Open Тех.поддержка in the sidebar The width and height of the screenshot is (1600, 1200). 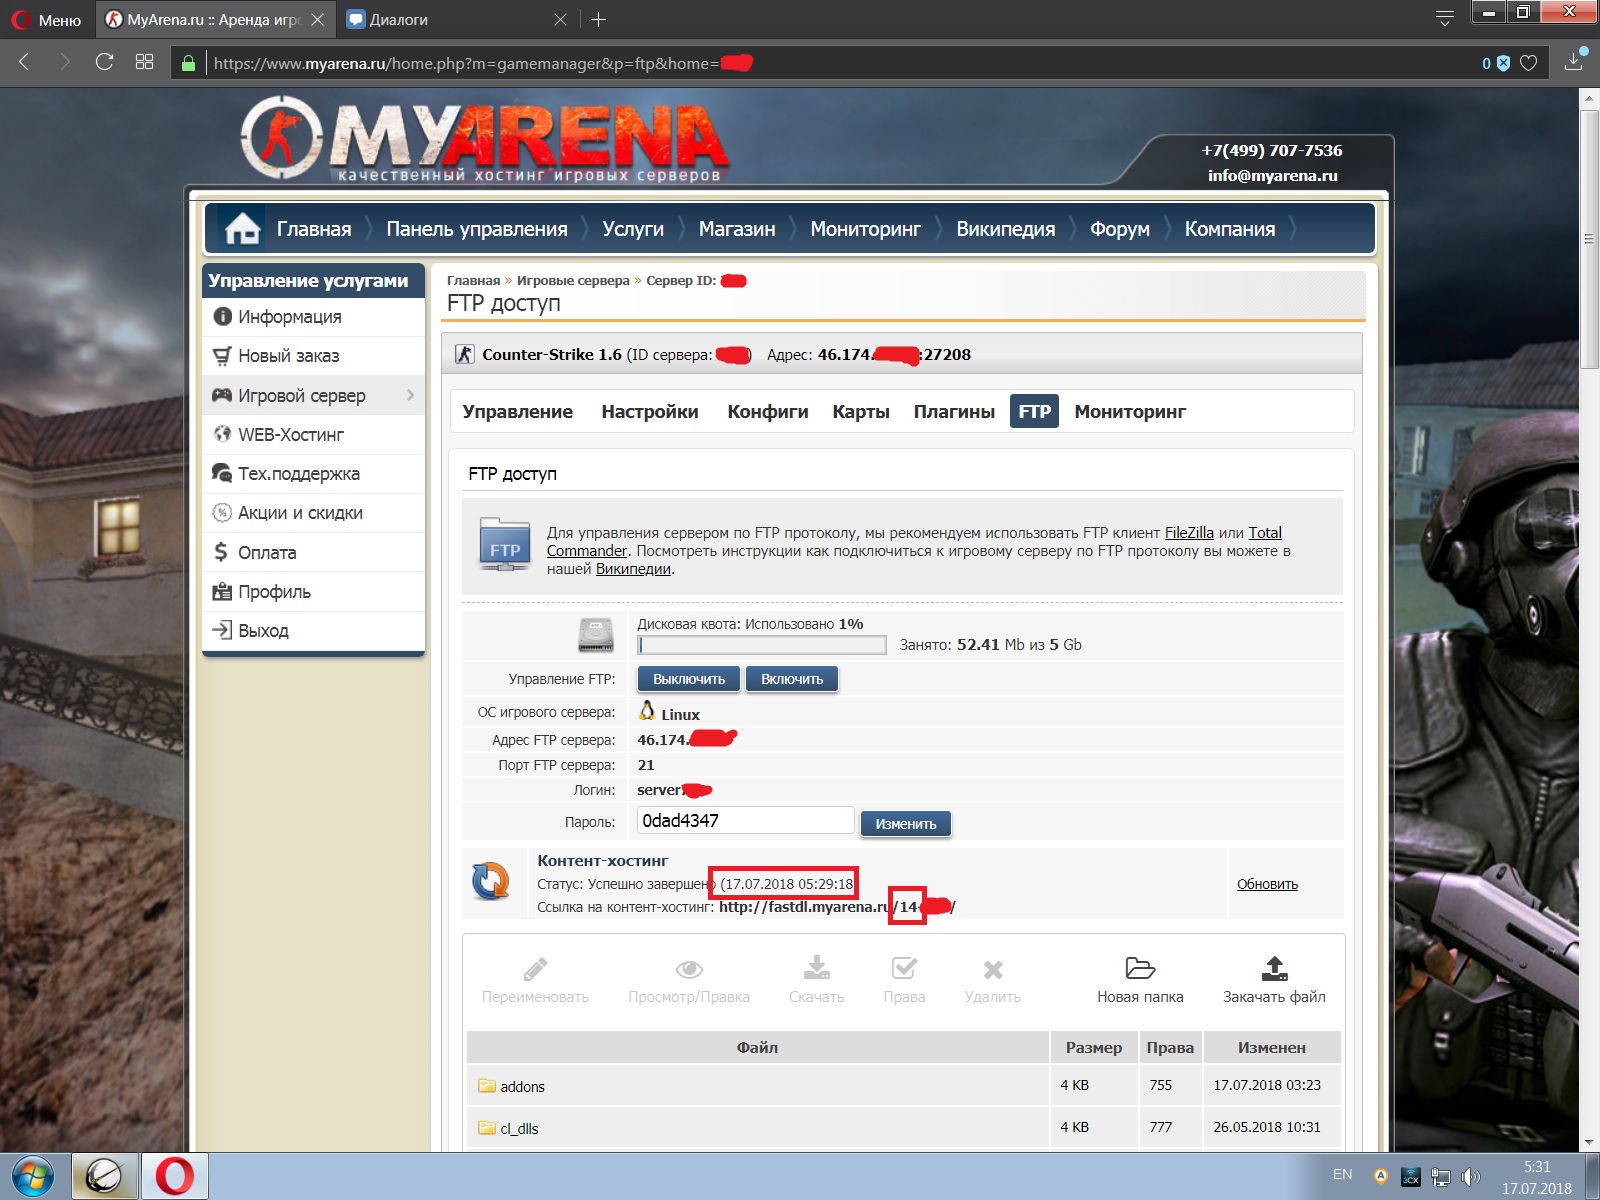coord(314,474)
